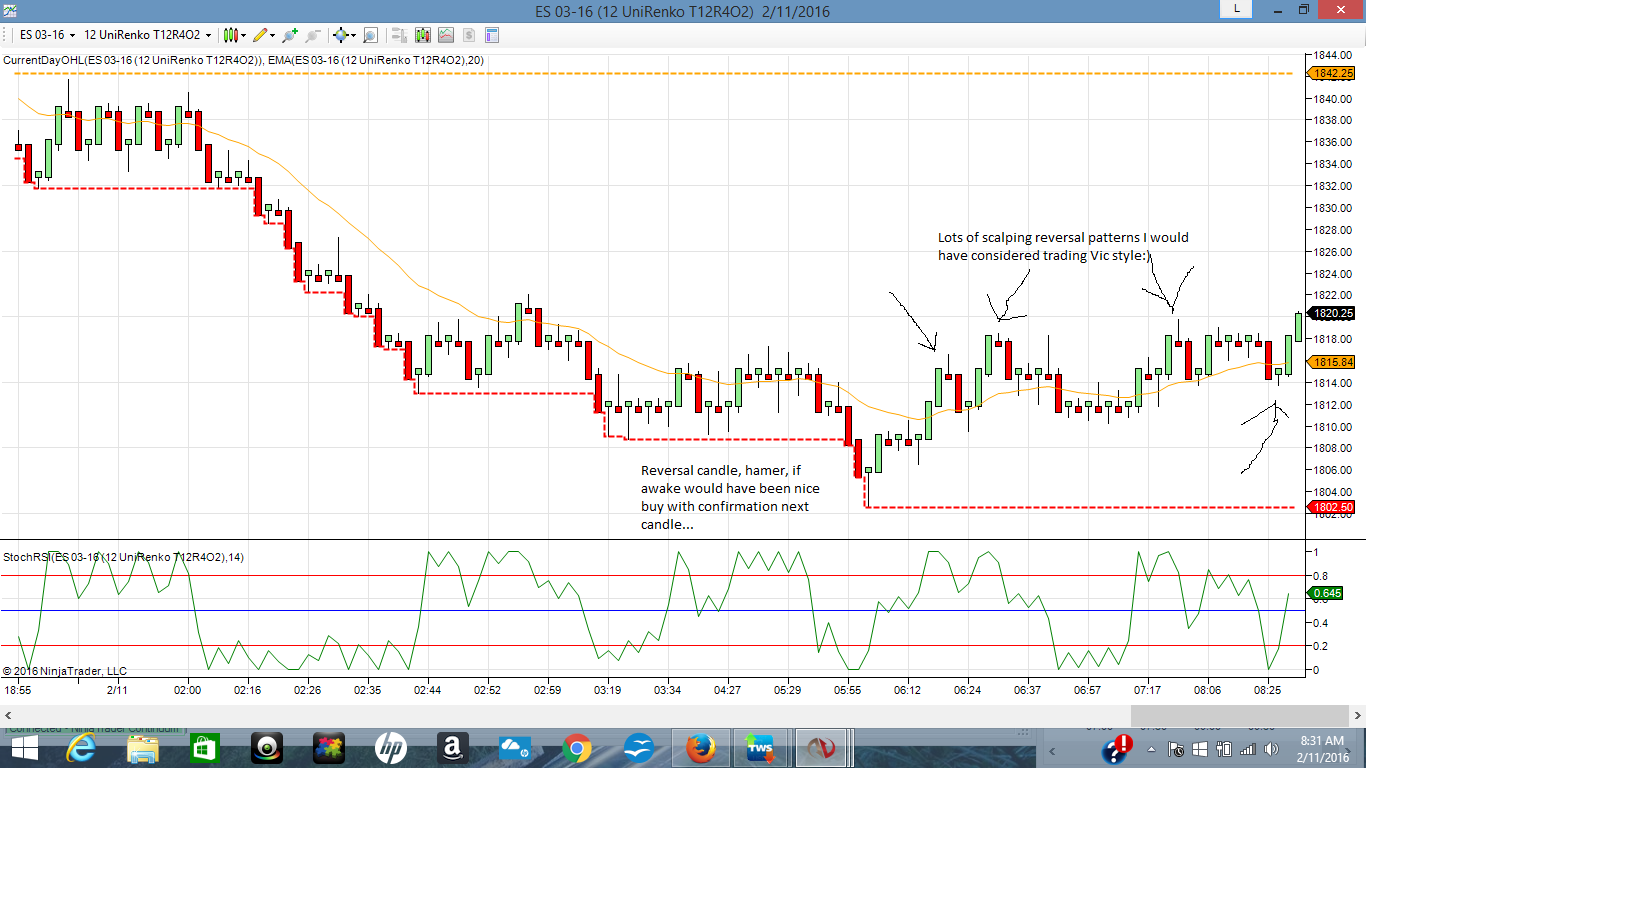Click the horizontal scrollbar thumb
Viewport: 1638px width, 920px height.
coord(1240,715)
